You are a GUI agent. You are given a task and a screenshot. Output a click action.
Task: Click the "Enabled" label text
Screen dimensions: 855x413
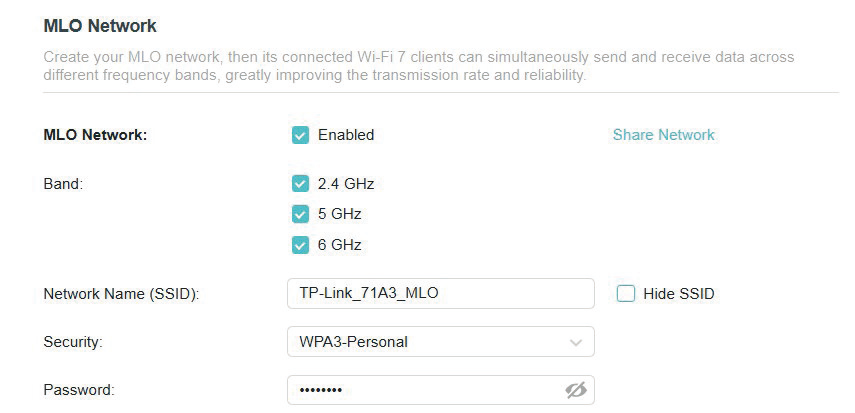tap(346, 135)
